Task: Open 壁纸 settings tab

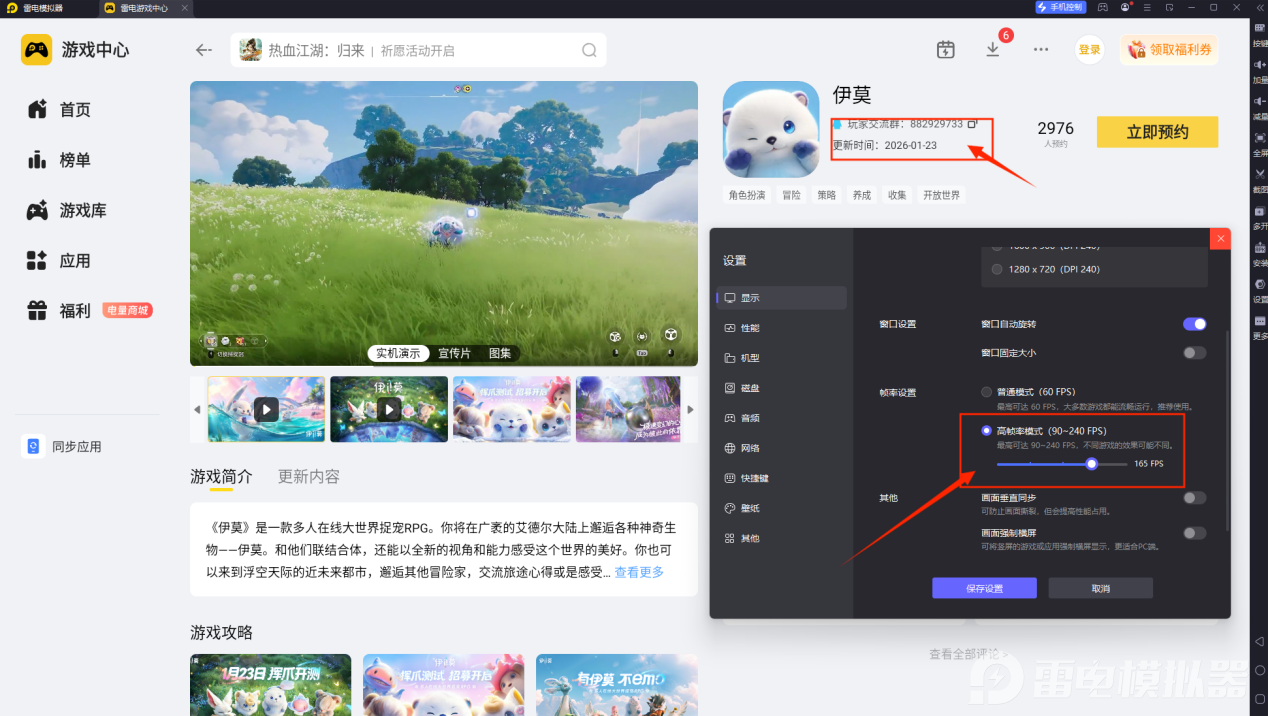Action: (781, 508)
